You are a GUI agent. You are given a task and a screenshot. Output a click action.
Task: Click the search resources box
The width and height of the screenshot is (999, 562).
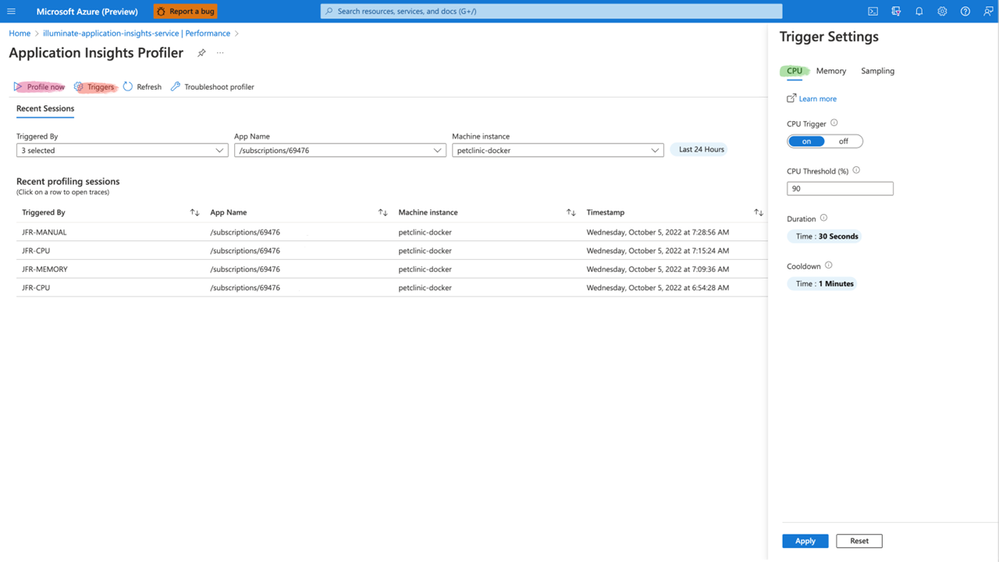click(x=551, y=11)
